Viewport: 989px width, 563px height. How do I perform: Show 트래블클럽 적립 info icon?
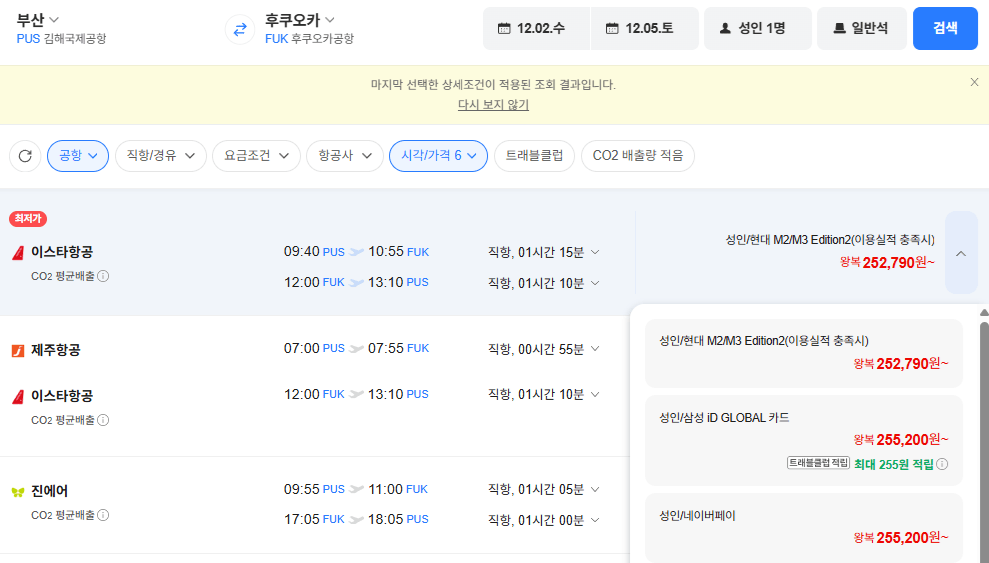[942, 464]
